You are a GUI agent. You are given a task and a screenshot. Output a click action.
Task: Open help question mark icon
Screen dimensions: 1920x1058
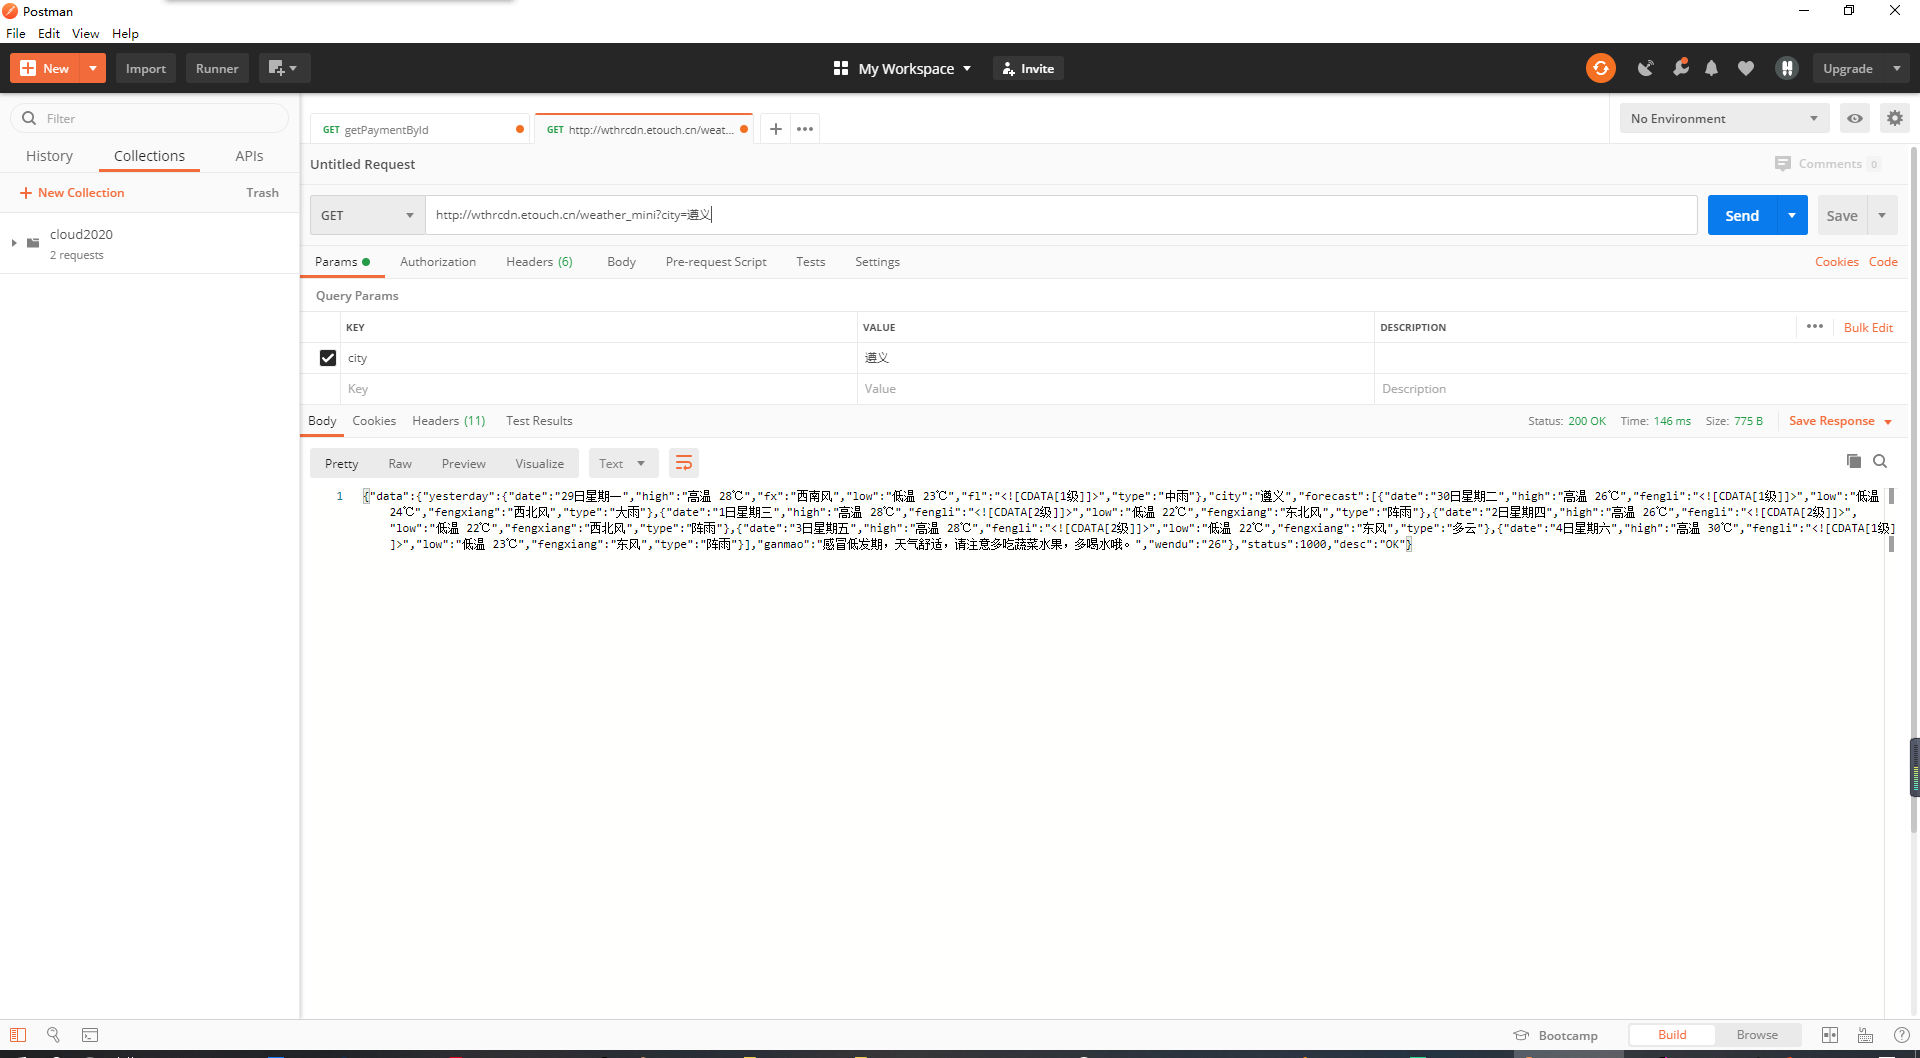pyautogui.click(x=1901, y=1035)
